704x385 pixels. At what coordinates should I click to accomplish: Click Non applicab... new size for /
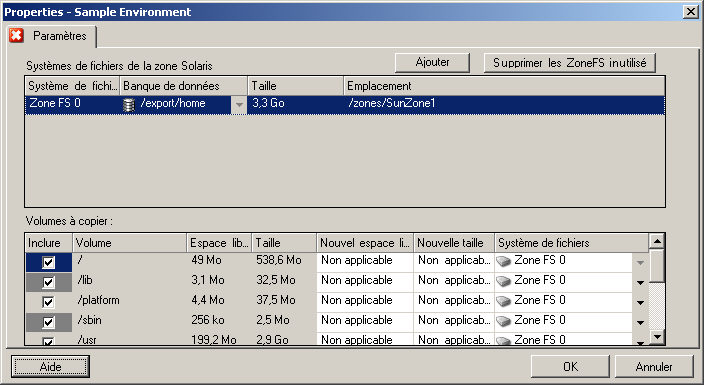pos(454,261)
